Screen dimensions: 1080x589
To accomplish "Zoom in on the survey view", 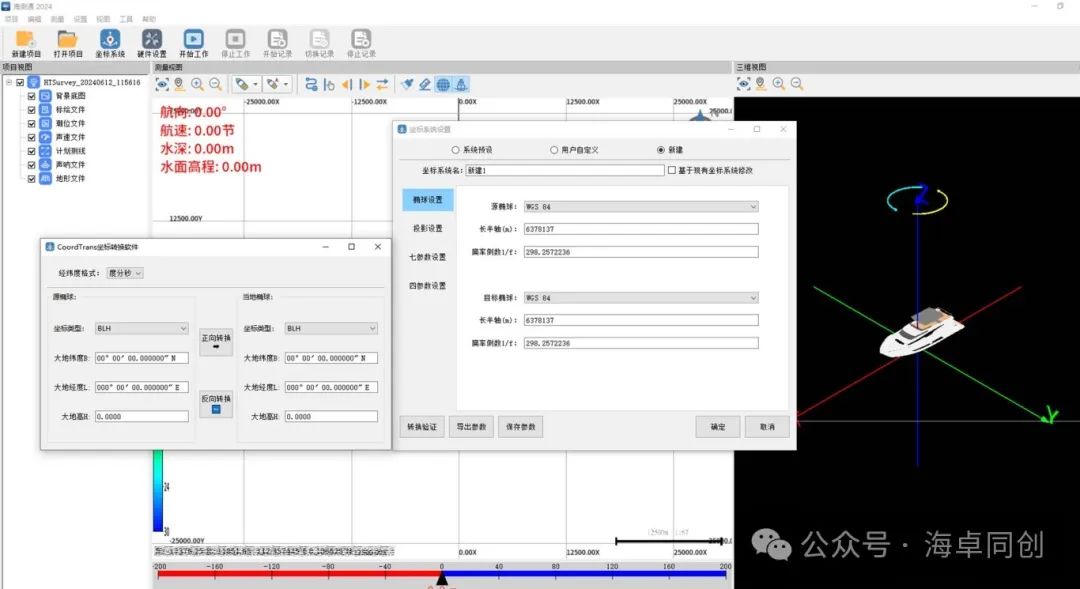I will (197, 85).
